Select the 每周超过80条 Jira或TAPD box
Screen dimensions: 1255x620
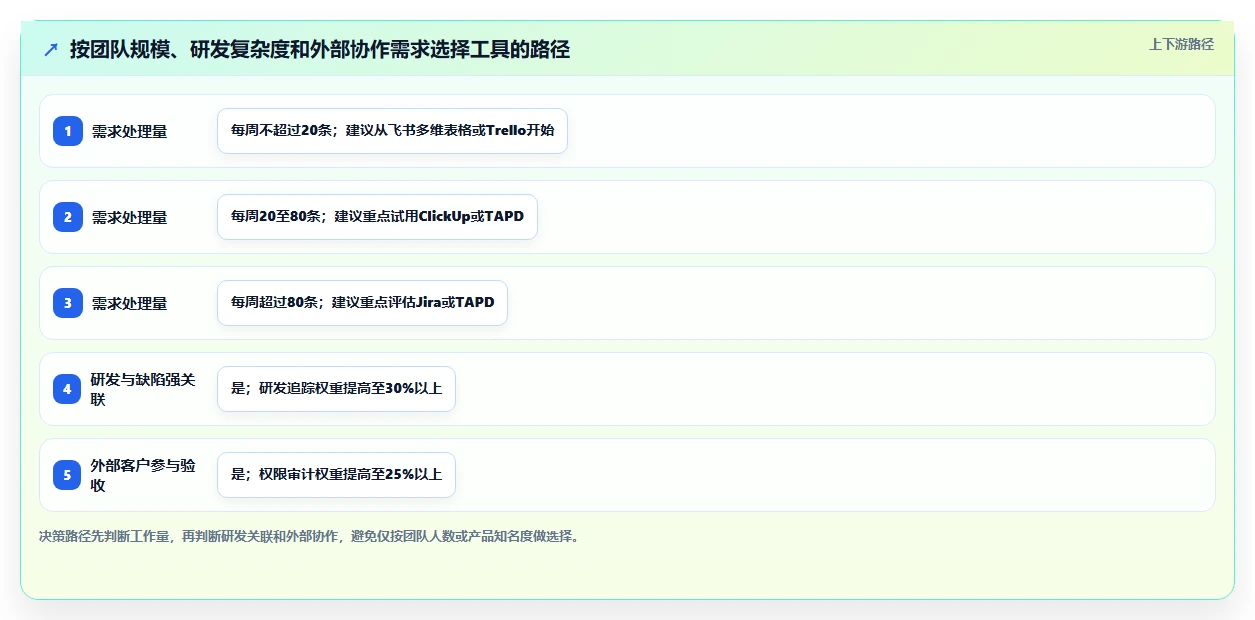coord(362,303)
